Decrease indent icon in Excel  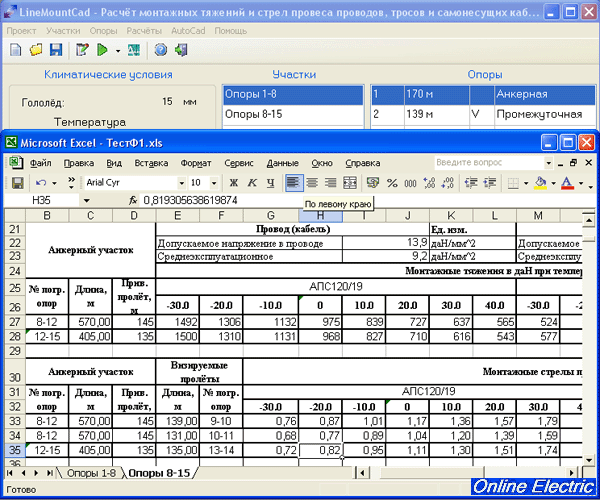(471, 183)
